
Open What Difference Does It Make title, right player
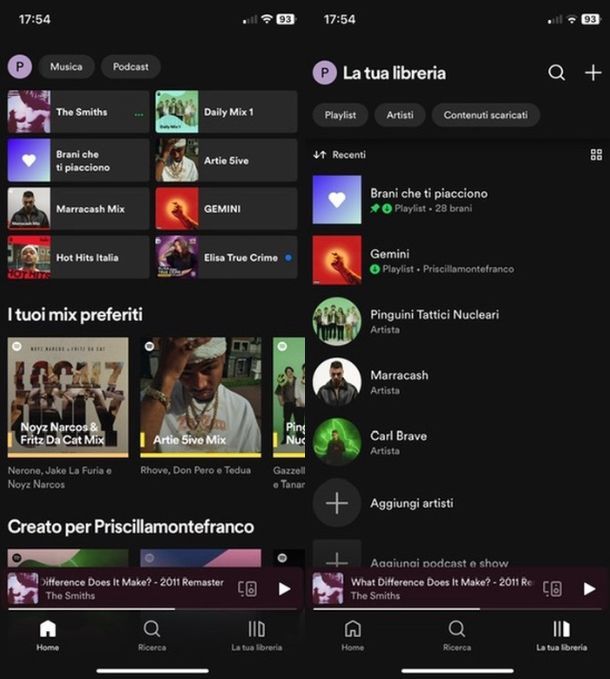(x=442, y=582)
